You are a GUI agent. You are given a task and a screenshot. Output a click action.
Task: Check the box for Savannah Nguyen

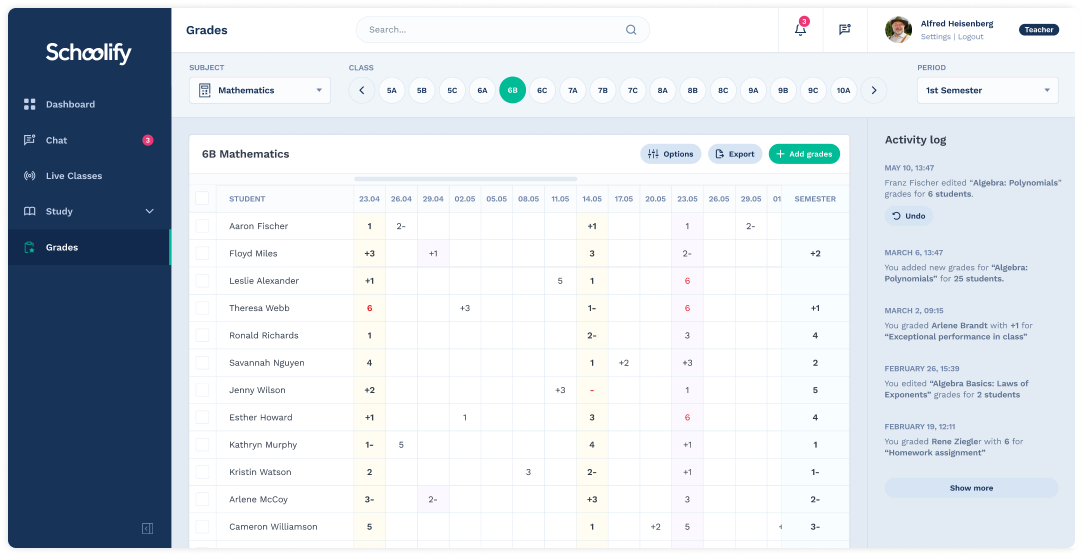click(x=202, y=363)
